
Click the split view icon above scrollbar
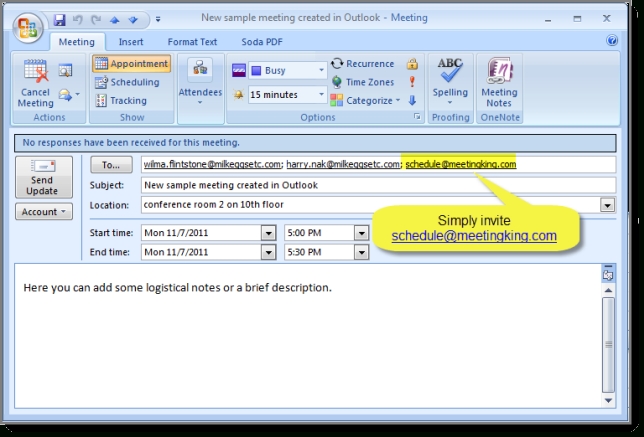coord(608,275)
